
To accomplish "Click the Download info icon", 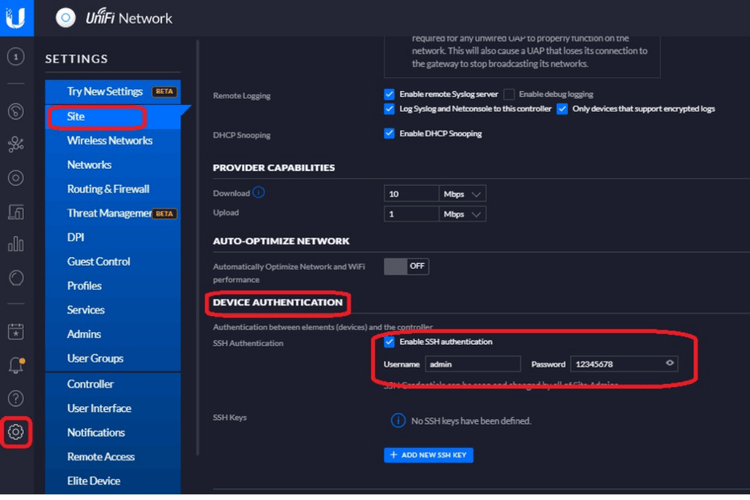I will click(258, 192).
